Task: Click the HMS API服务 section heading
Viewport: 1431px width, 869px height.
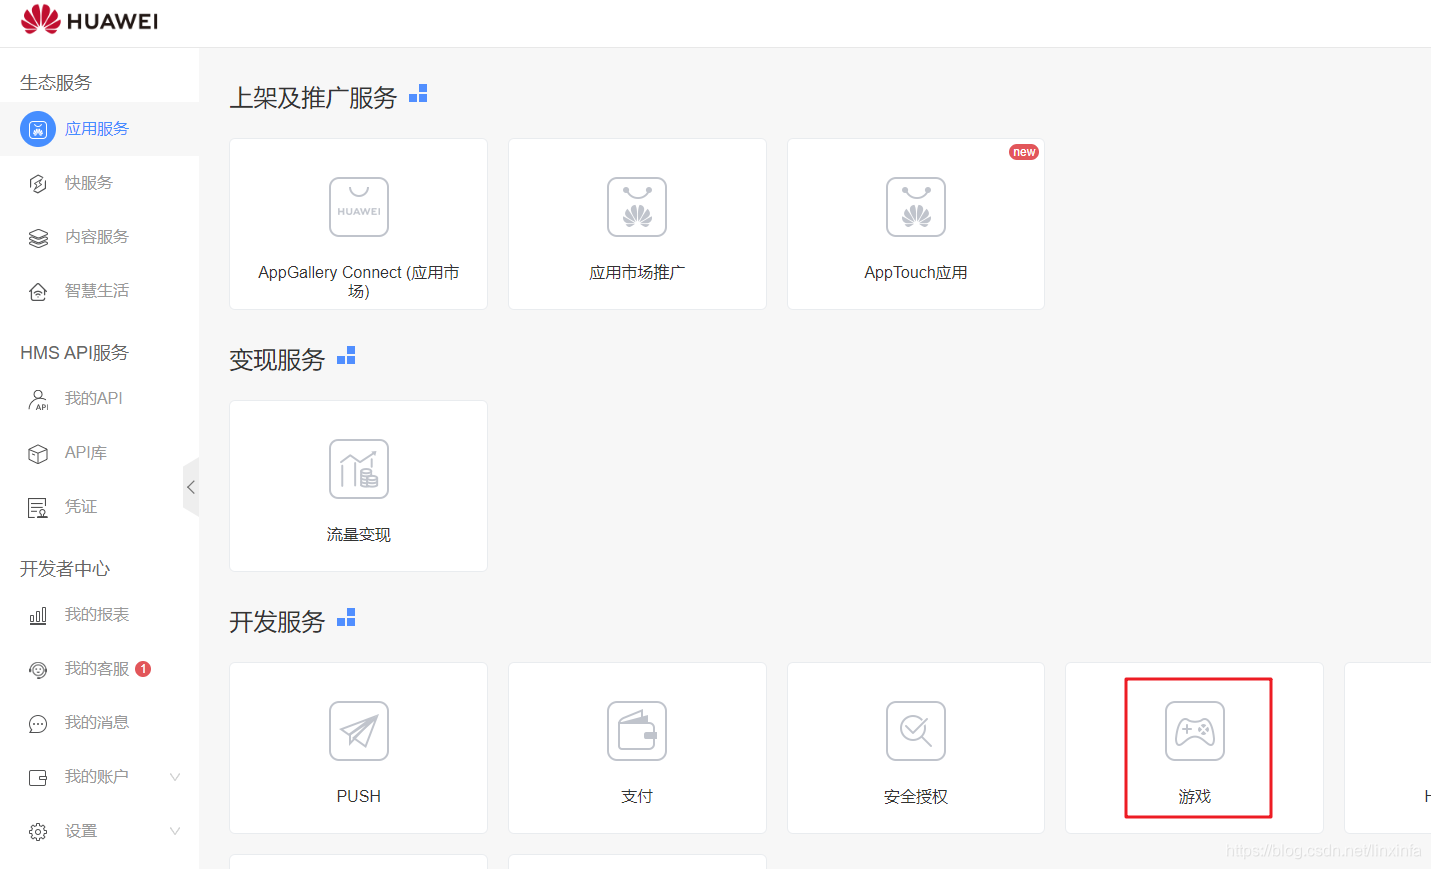Action: tap(75, 353)
